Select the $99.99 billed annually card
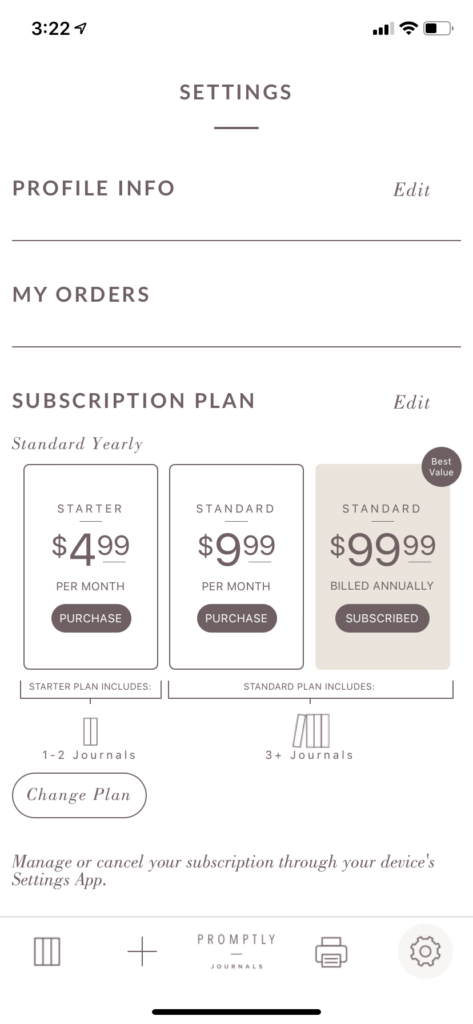The width and height of the screenshot is (473, 1024). click(x=383, y=567)
